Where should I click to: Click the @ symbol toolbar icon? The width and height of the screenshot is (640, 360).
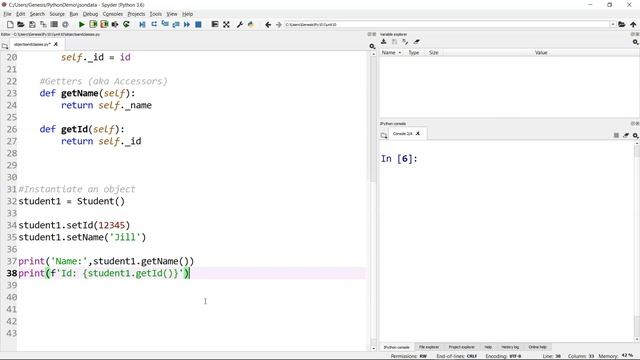click(65, 24)
